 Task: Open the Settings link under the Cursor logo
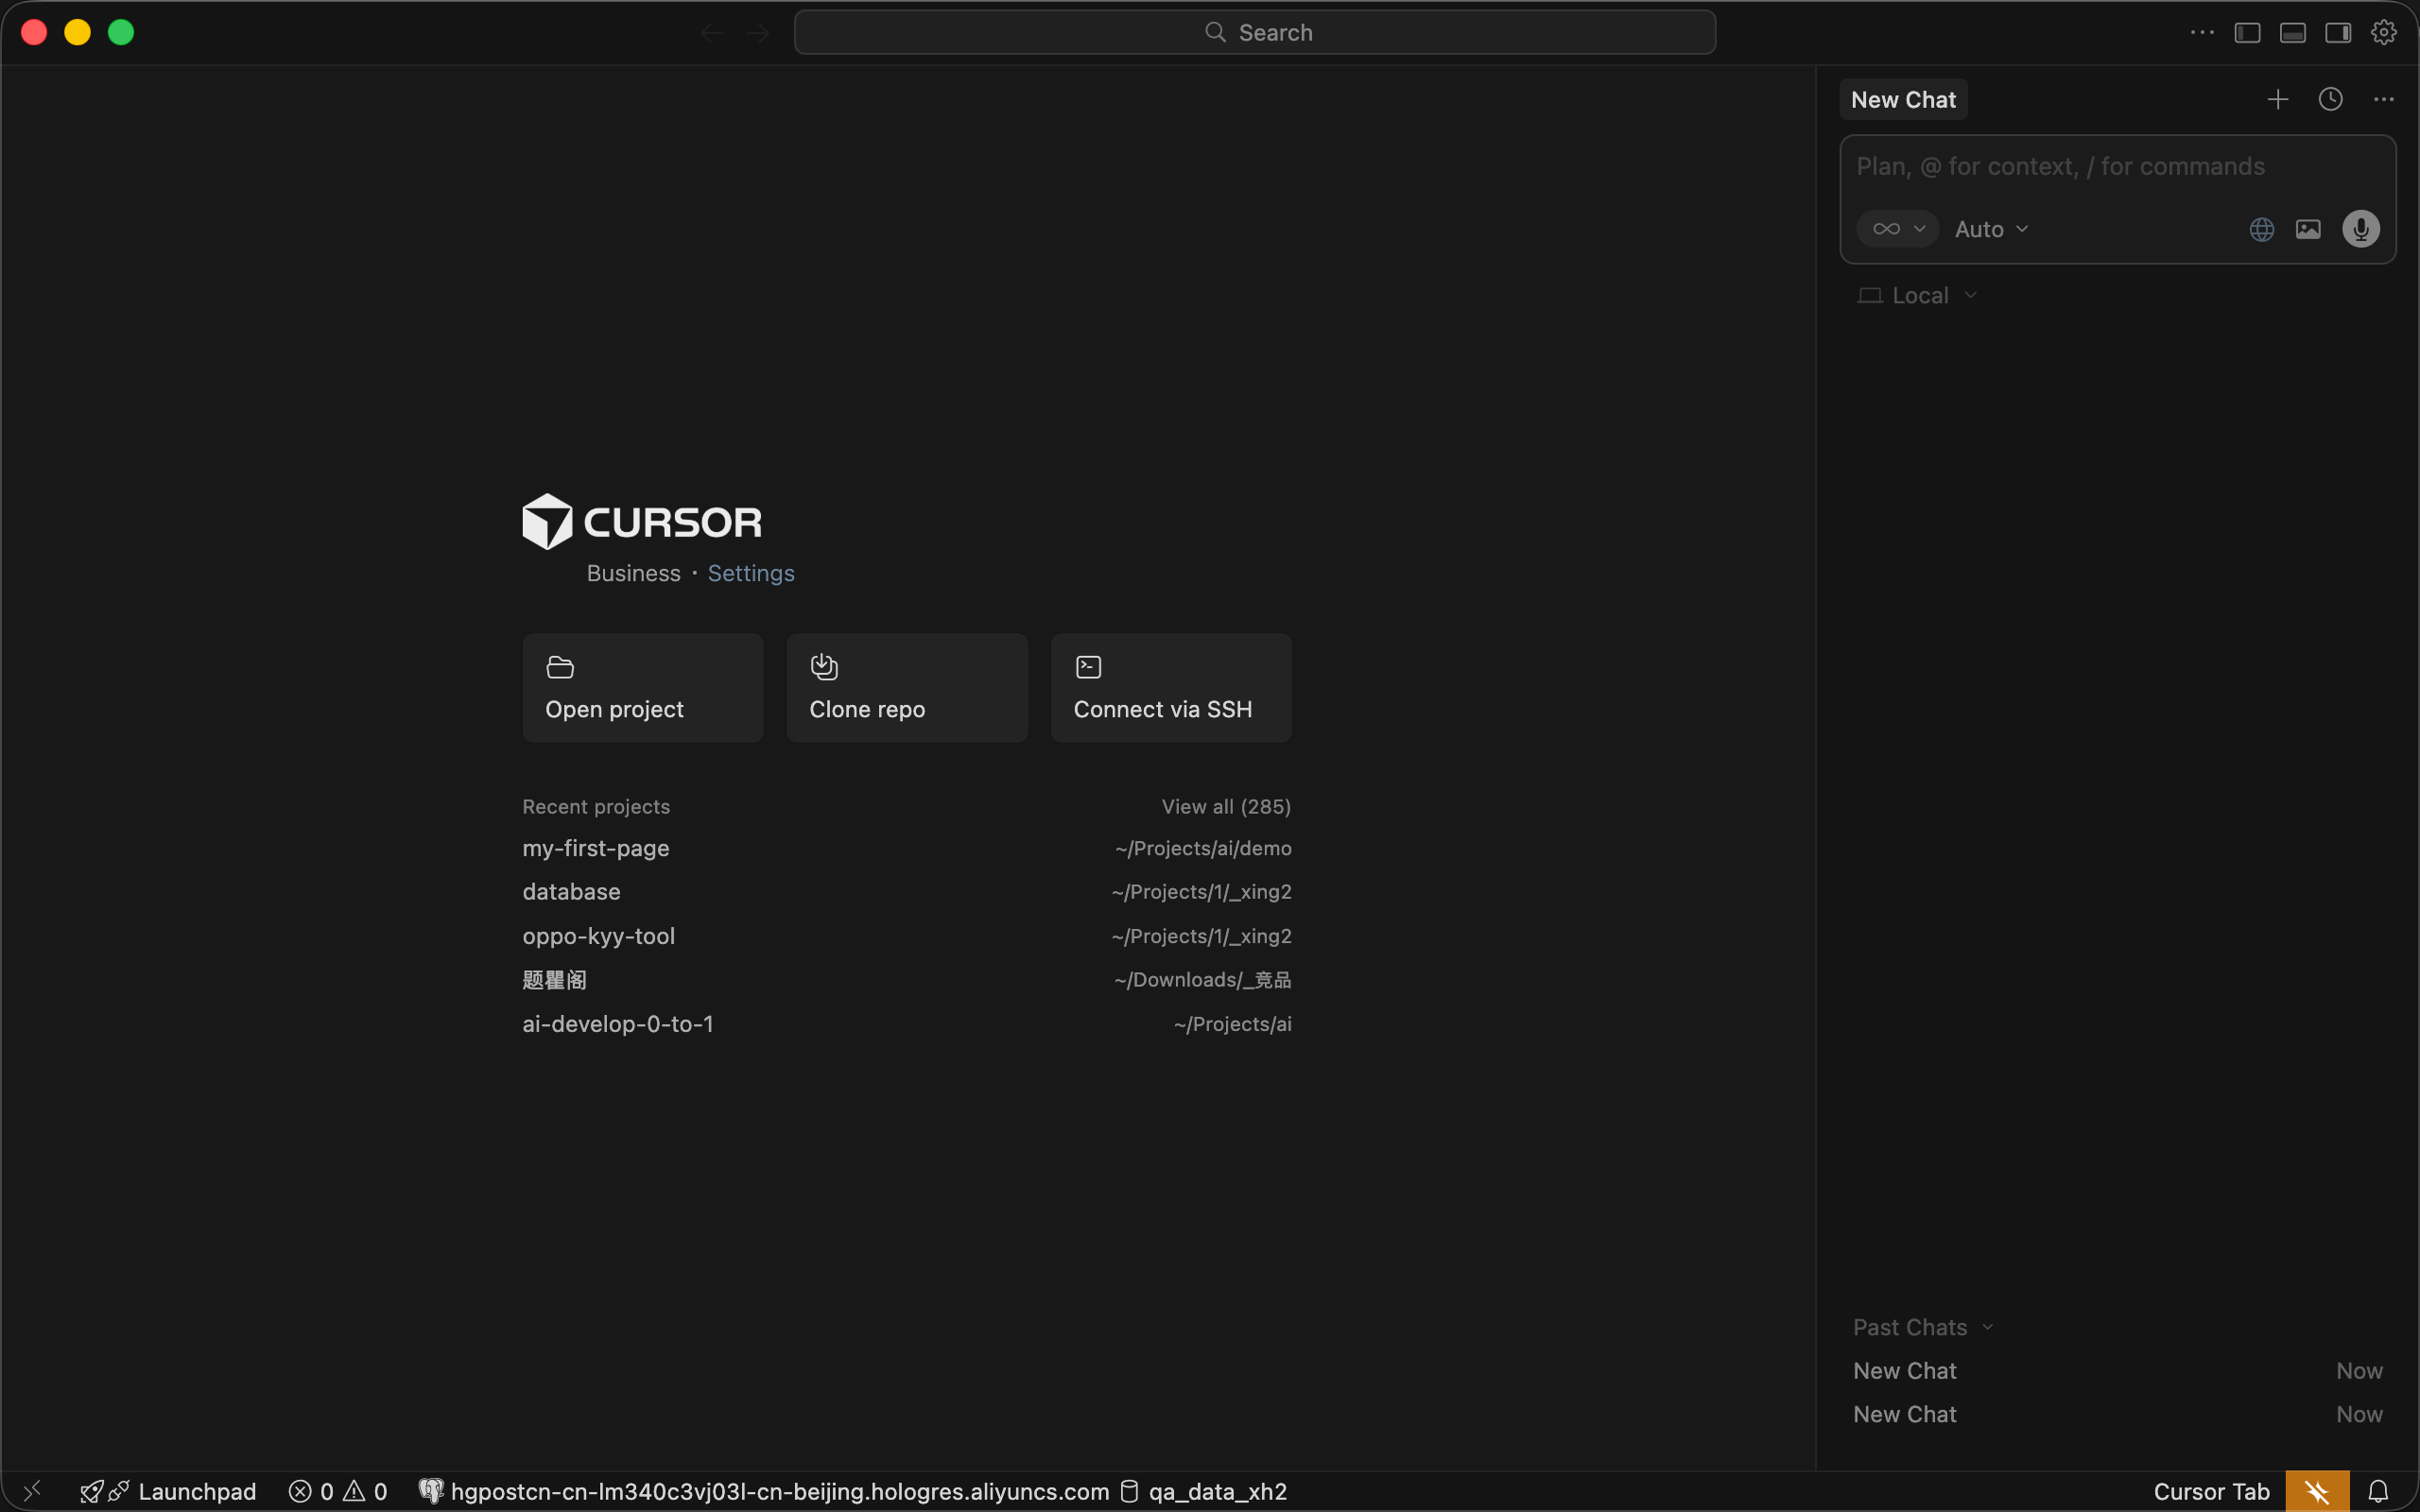pos(751,573)
